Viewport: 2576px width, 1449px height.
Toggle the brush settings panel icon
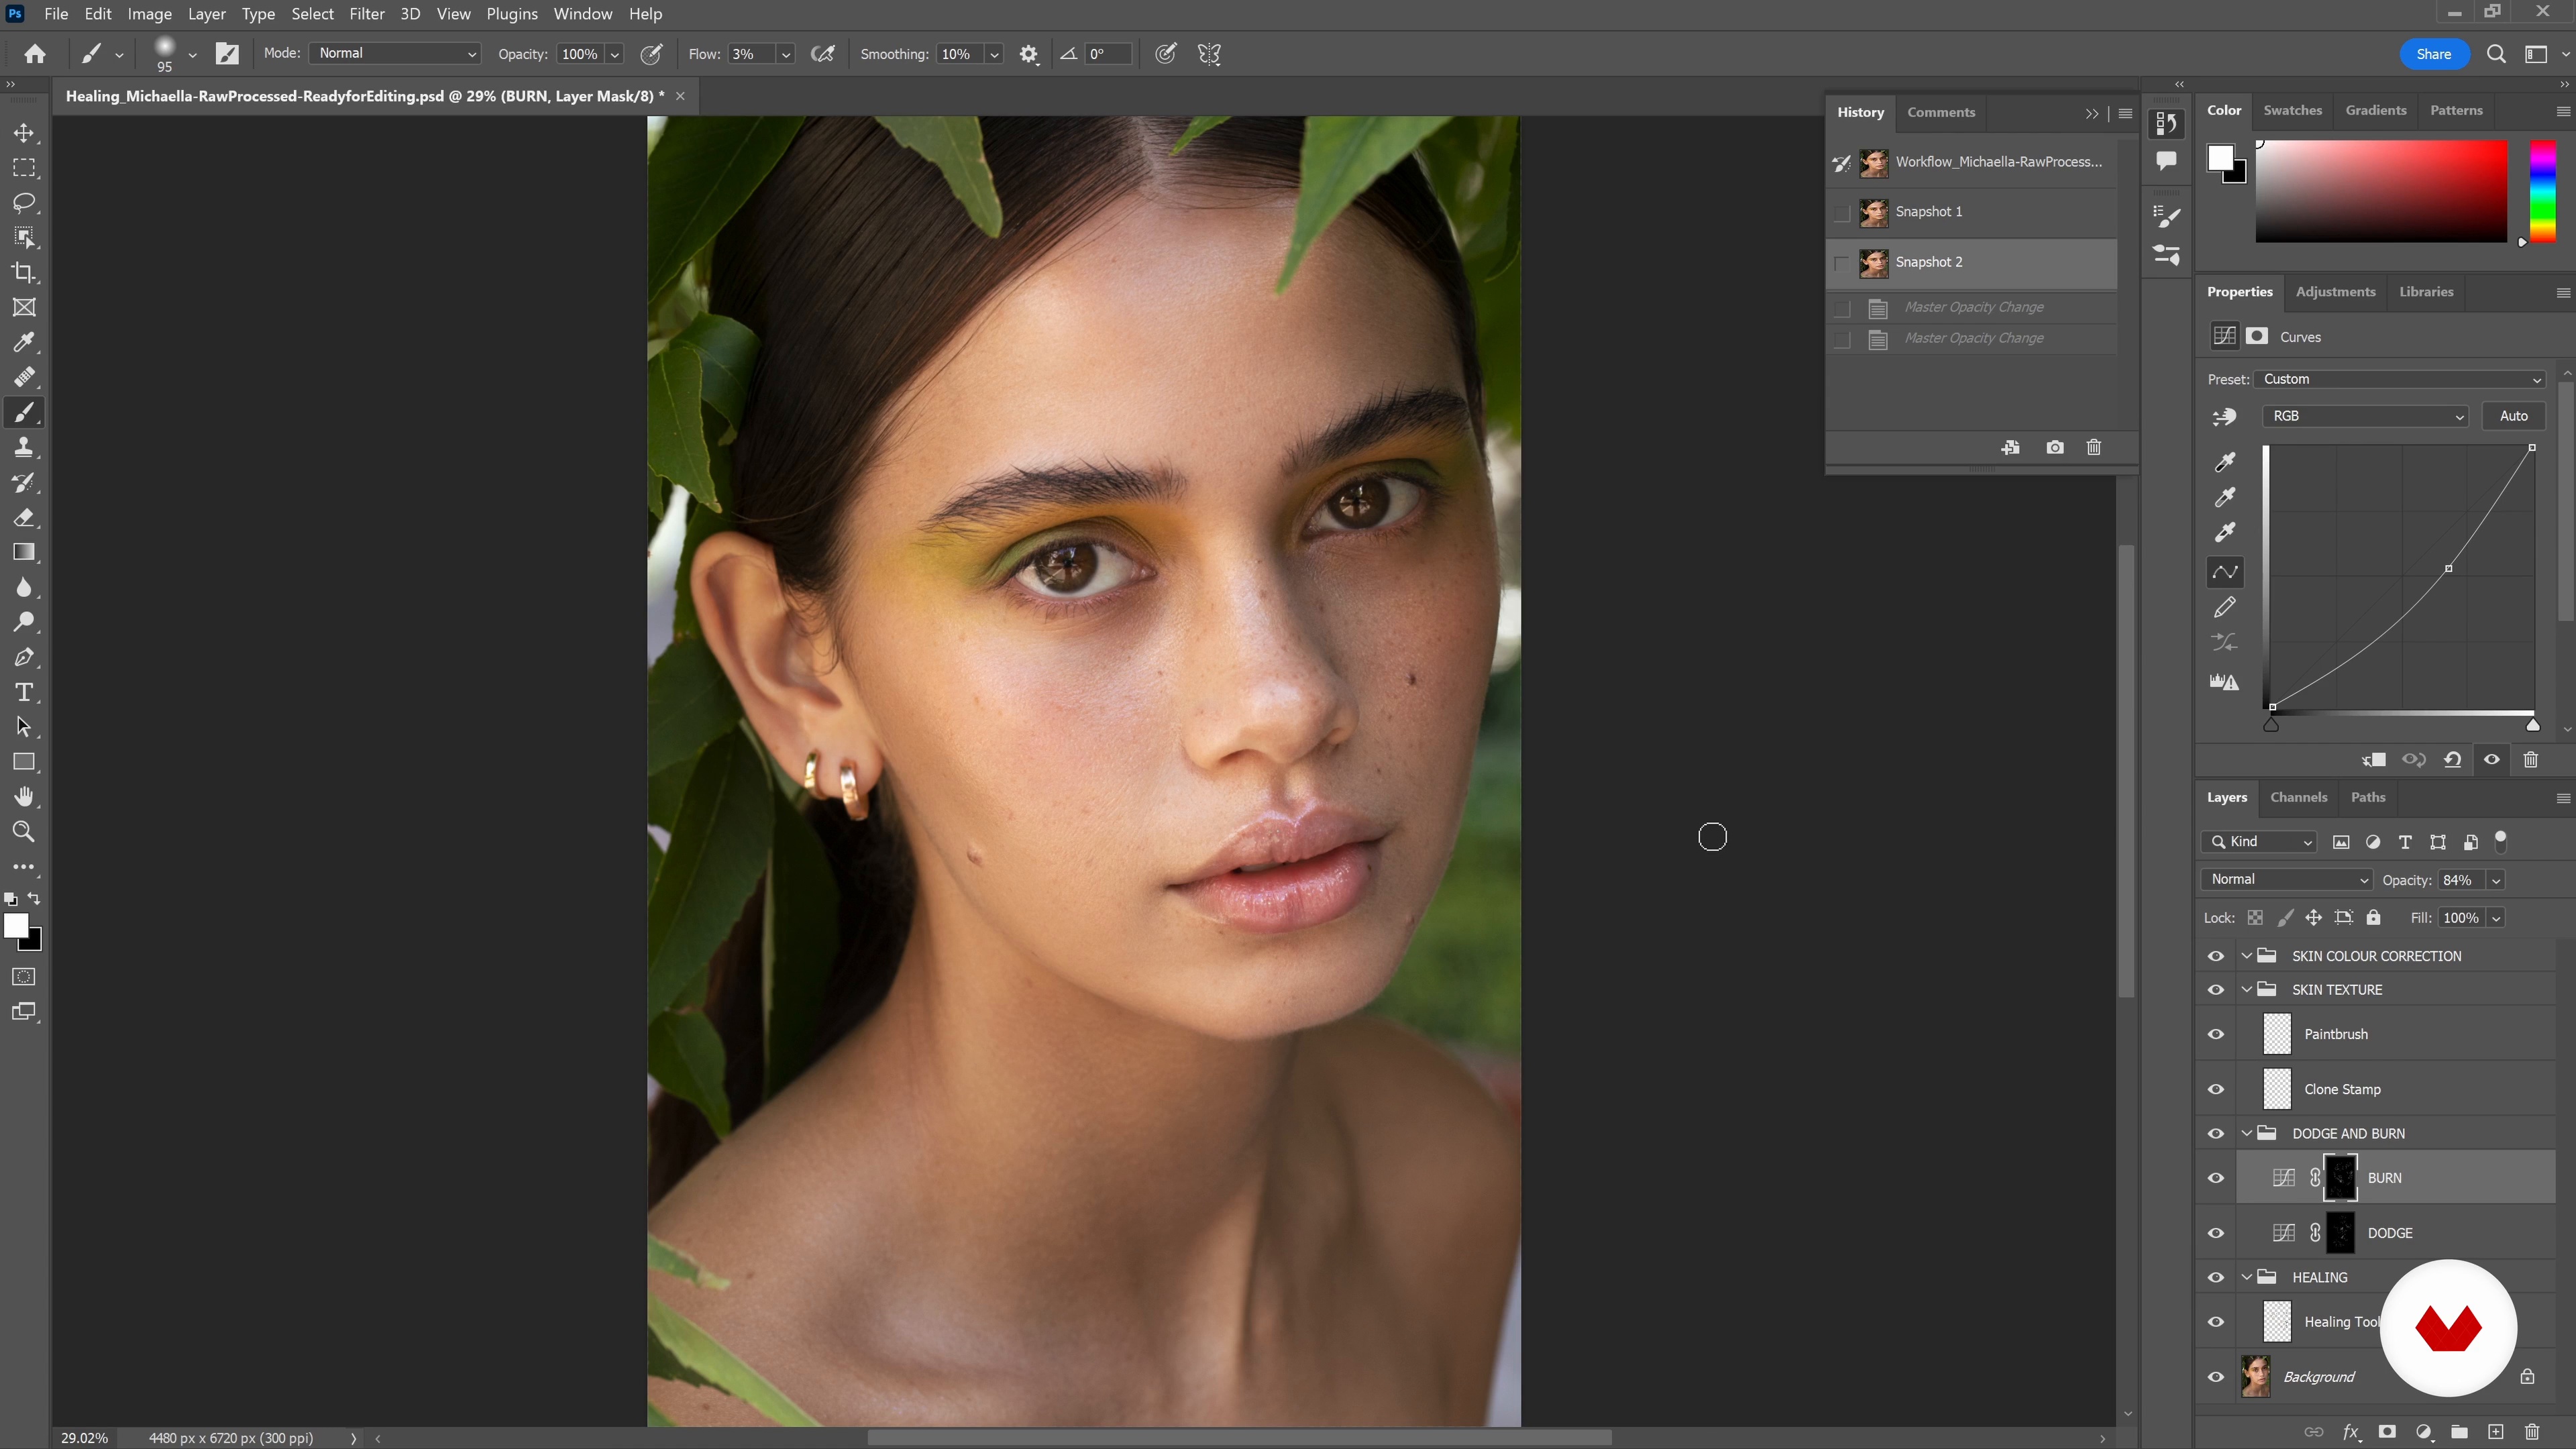pyautogui.click(x=228, y=54)
